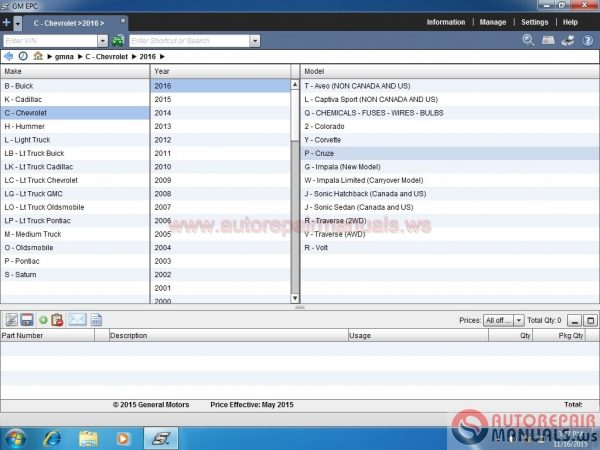Select Q - CHEMICALS - FUSES - WIRES - BULBS
The height and width of the screenshot is (450, 600).
tap(450, 113)
